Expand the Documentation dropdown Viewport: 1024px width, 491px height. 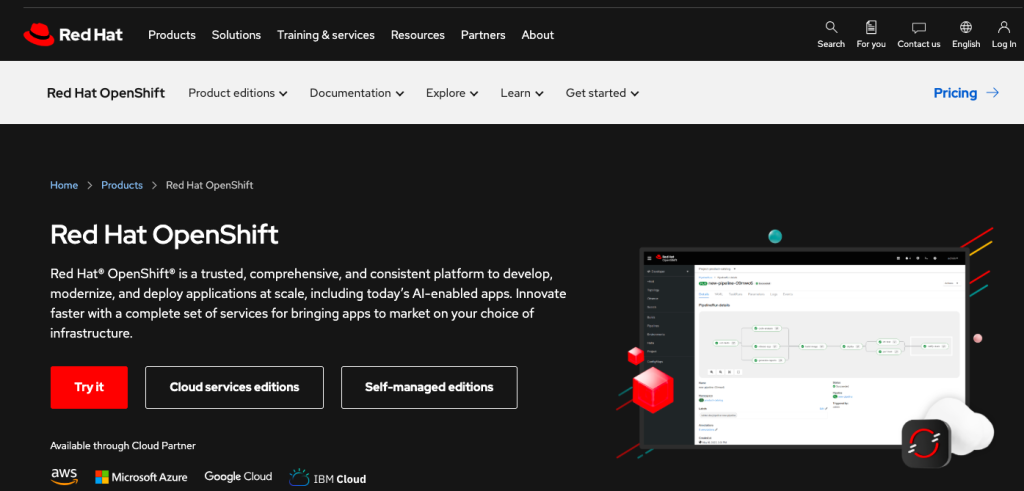(x=357, y=93)
